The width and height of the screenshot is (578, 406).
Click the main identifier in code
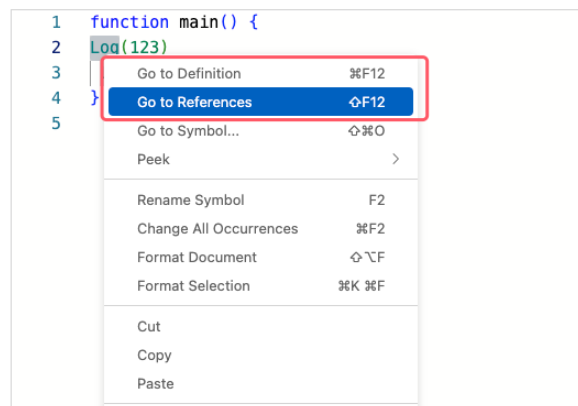point(199,22)
